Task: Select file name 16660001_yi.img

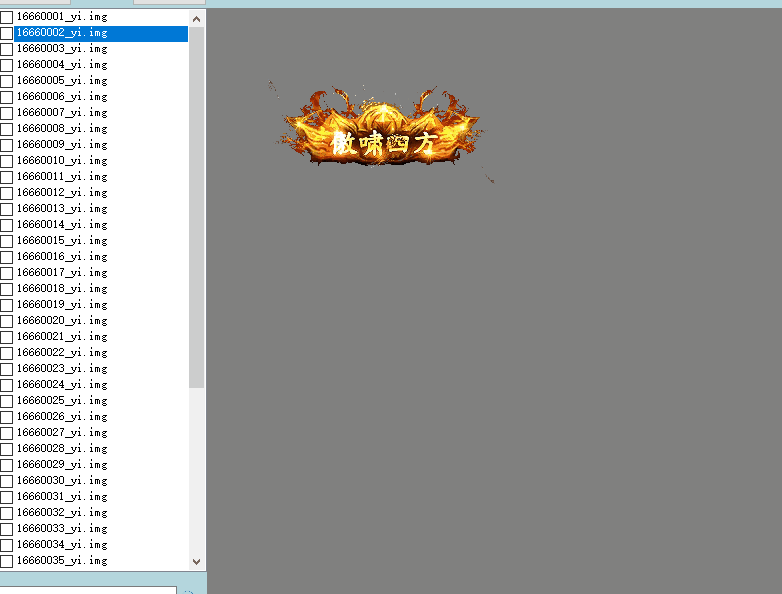Action: [x=62, y=17]
